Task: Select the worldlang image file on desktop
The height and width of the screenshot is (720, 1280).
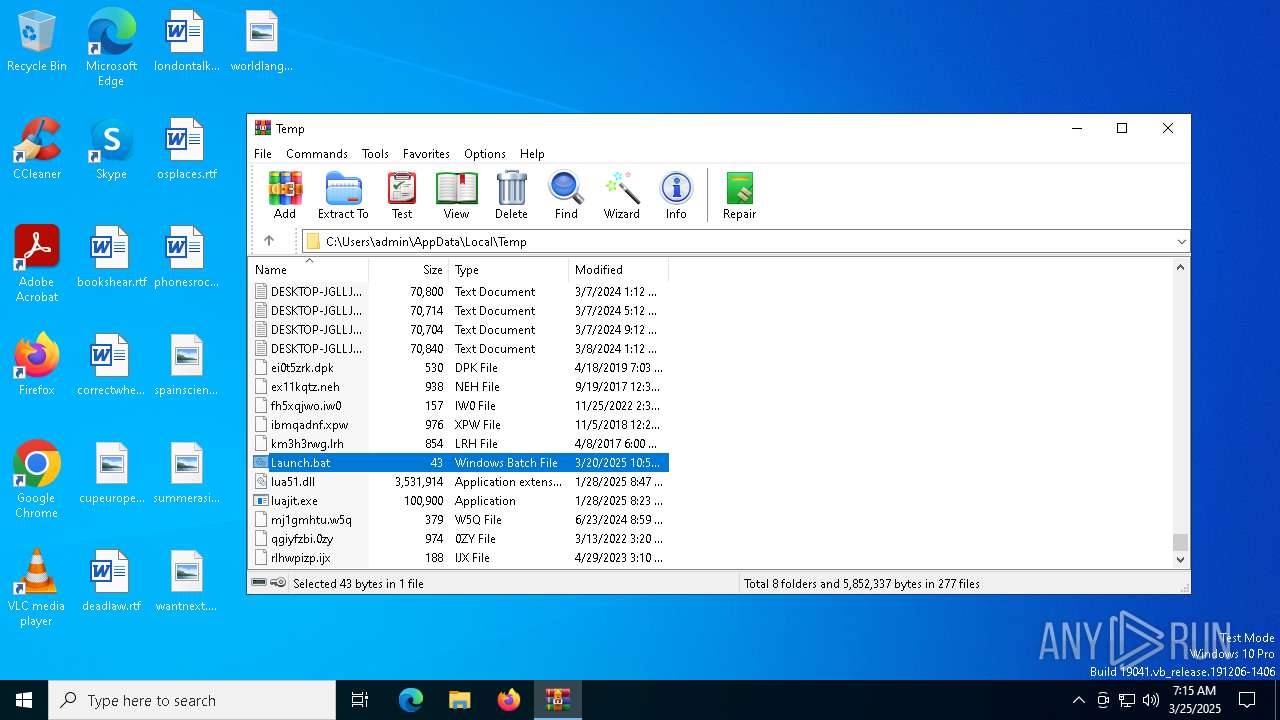Action: coord(261,42)
